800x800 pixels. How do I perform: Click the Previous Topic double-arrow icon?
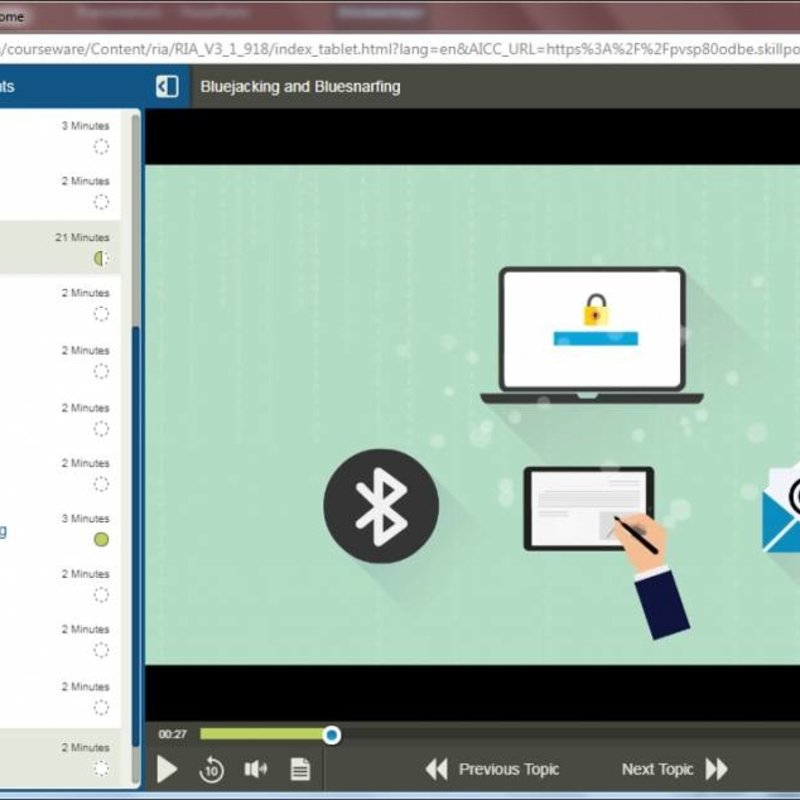pos(437,769)
